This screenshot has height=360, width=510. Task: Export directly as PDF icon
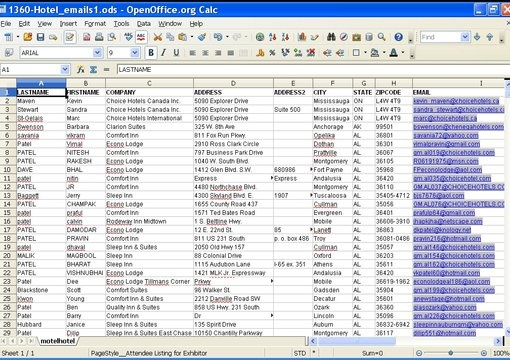click(x=86, y=37)
